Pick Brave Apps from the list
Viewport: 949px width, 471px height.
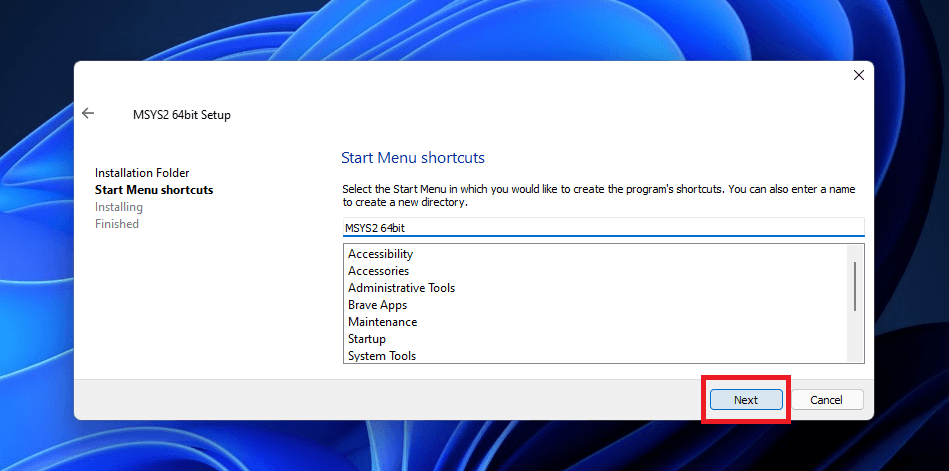596,305
